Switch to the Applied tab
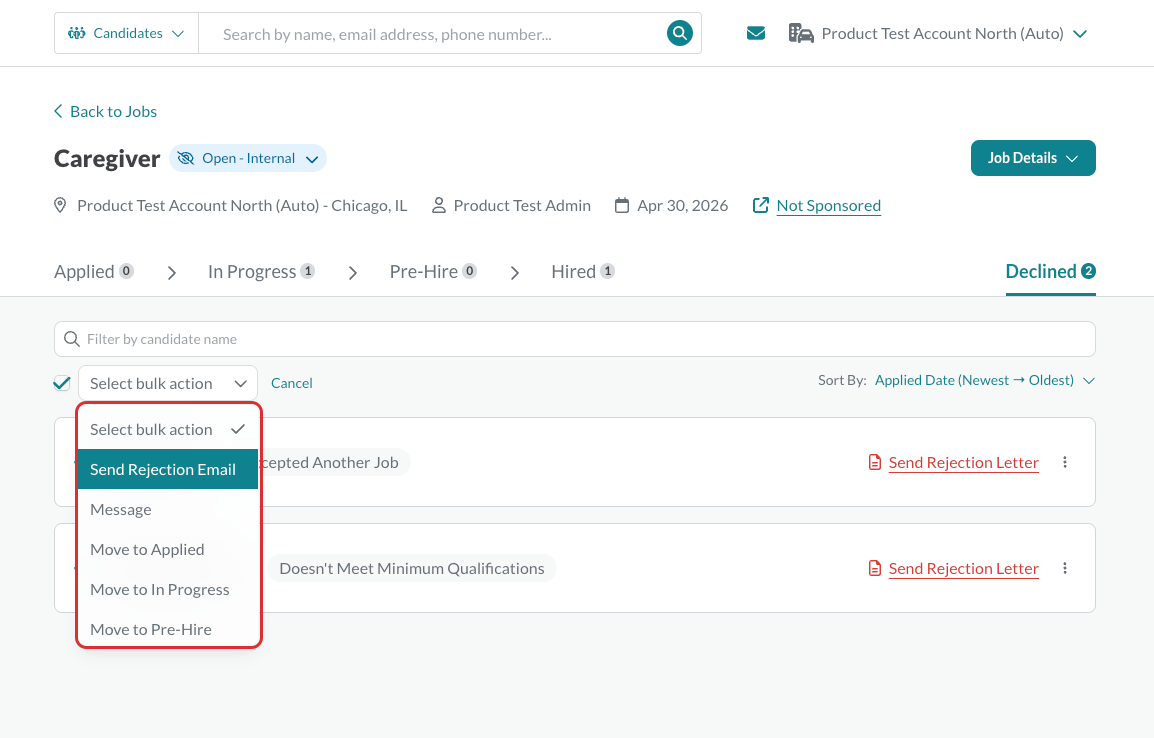Image resolution: width=1154 pixels, height=738 pixels. coord(93,272)
